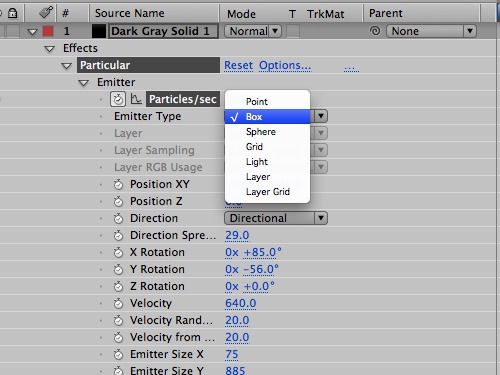The width and height of the screenshot is (500, 375).
Task: Enable stopwatch for Direction Spread
Action: pyautogui.click(x=118, y=235)
